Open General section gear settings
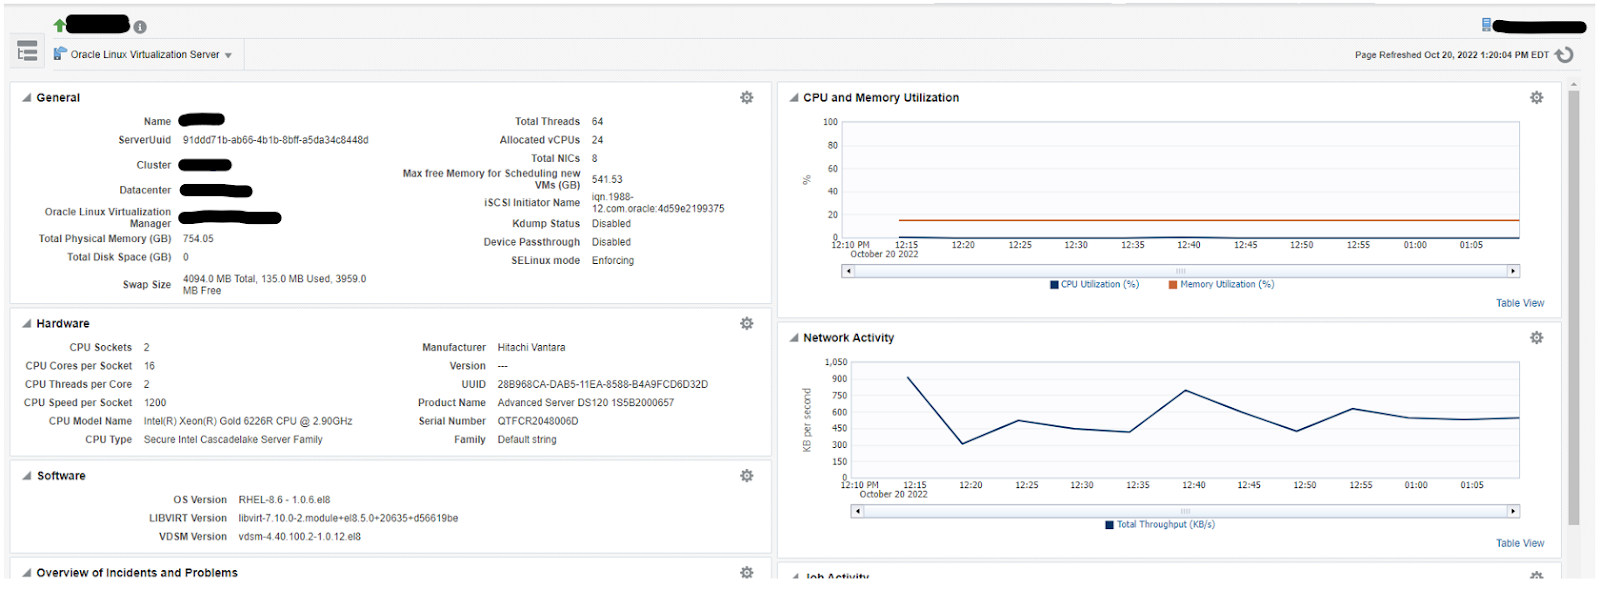 (x=746, y=98)
